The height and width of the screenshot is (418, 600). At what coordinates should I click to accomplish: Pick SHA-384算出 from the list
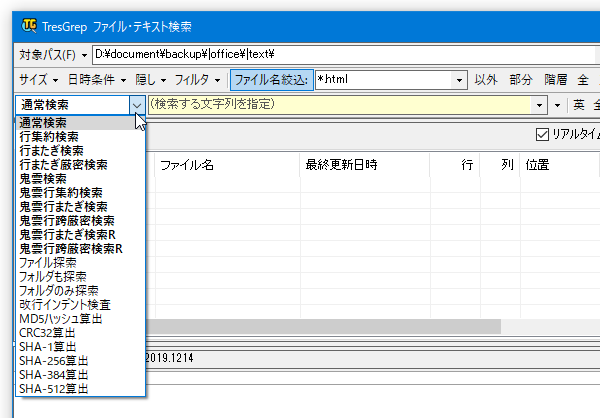click(80, 374)
